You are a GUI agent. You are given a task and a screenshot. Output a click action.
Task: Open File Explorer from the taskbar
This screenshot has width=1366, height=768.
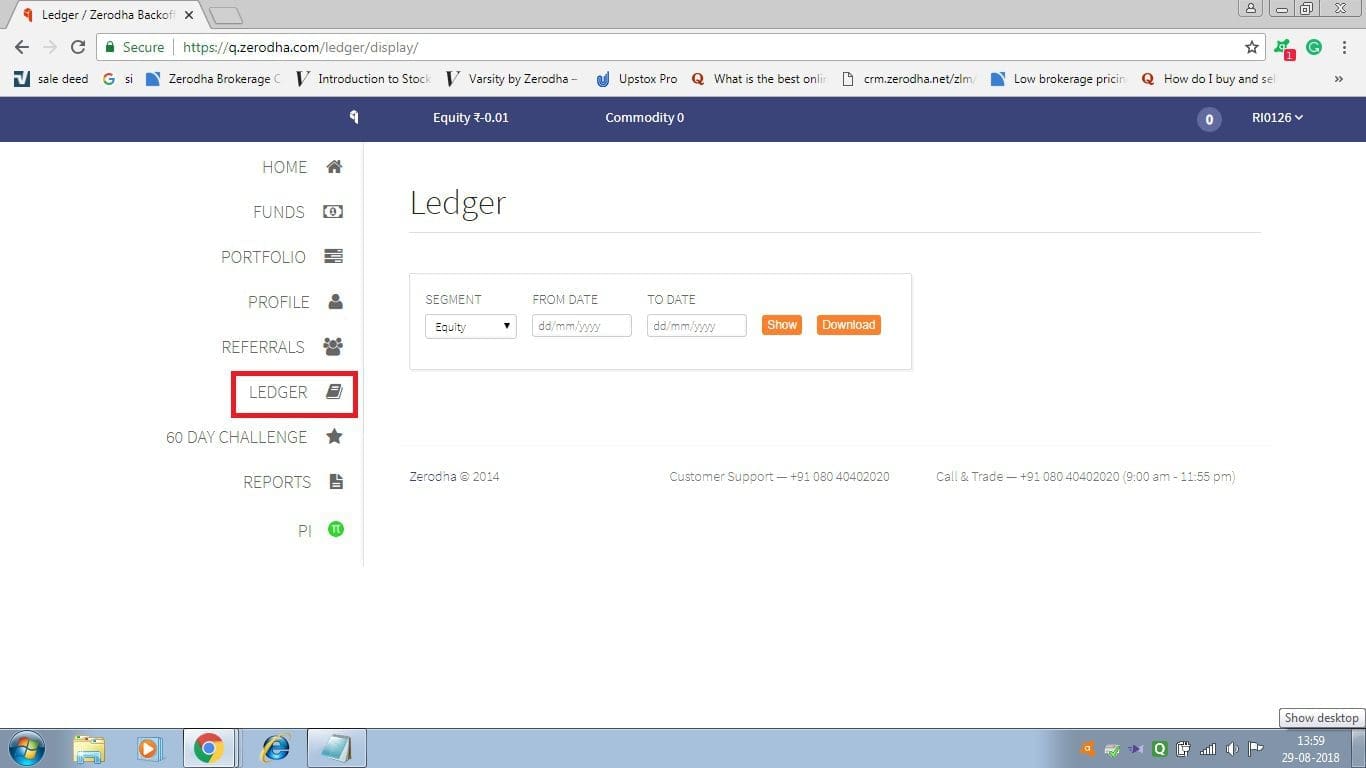[89, 748]
